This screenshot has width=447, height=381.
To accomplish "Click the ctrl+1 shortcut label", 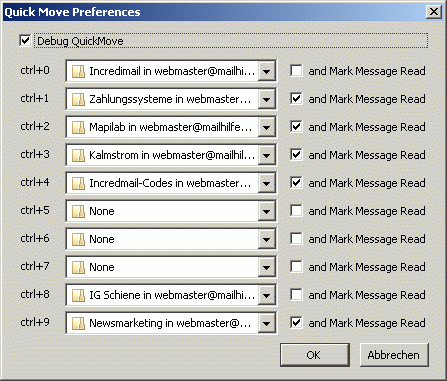I will click(x=35, y=98).
